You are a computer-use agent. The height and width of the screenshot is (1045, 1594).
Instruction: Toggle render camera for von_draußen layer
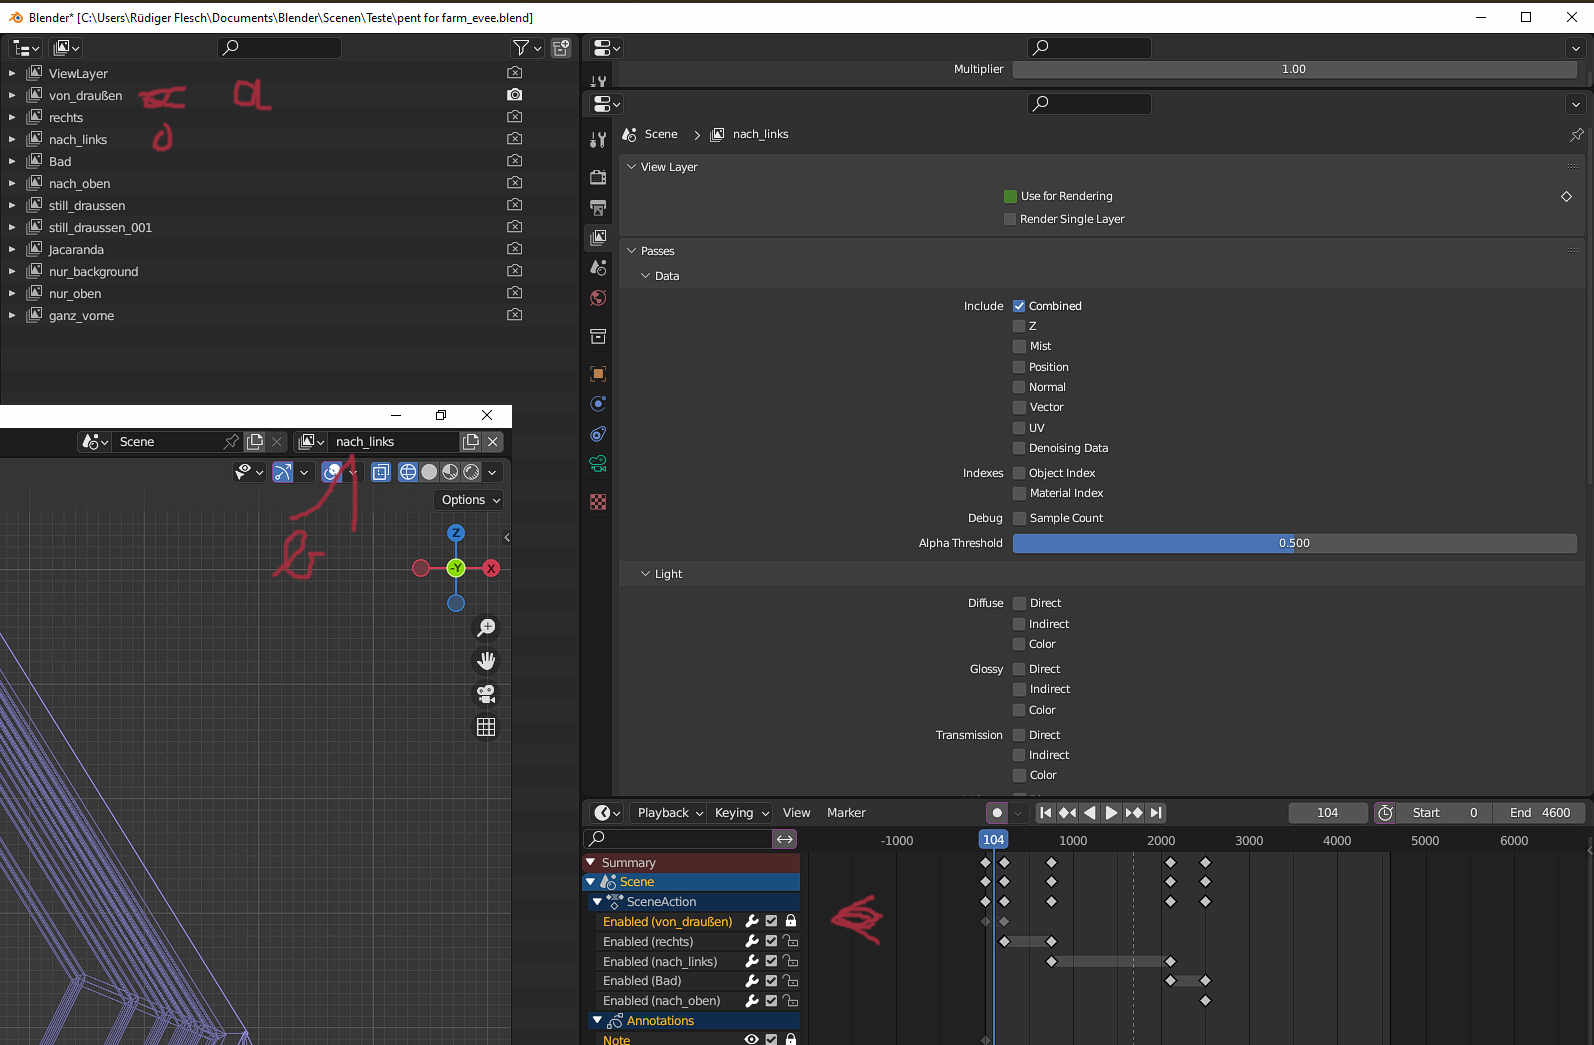pyautogui.click(x=514, y=95)
